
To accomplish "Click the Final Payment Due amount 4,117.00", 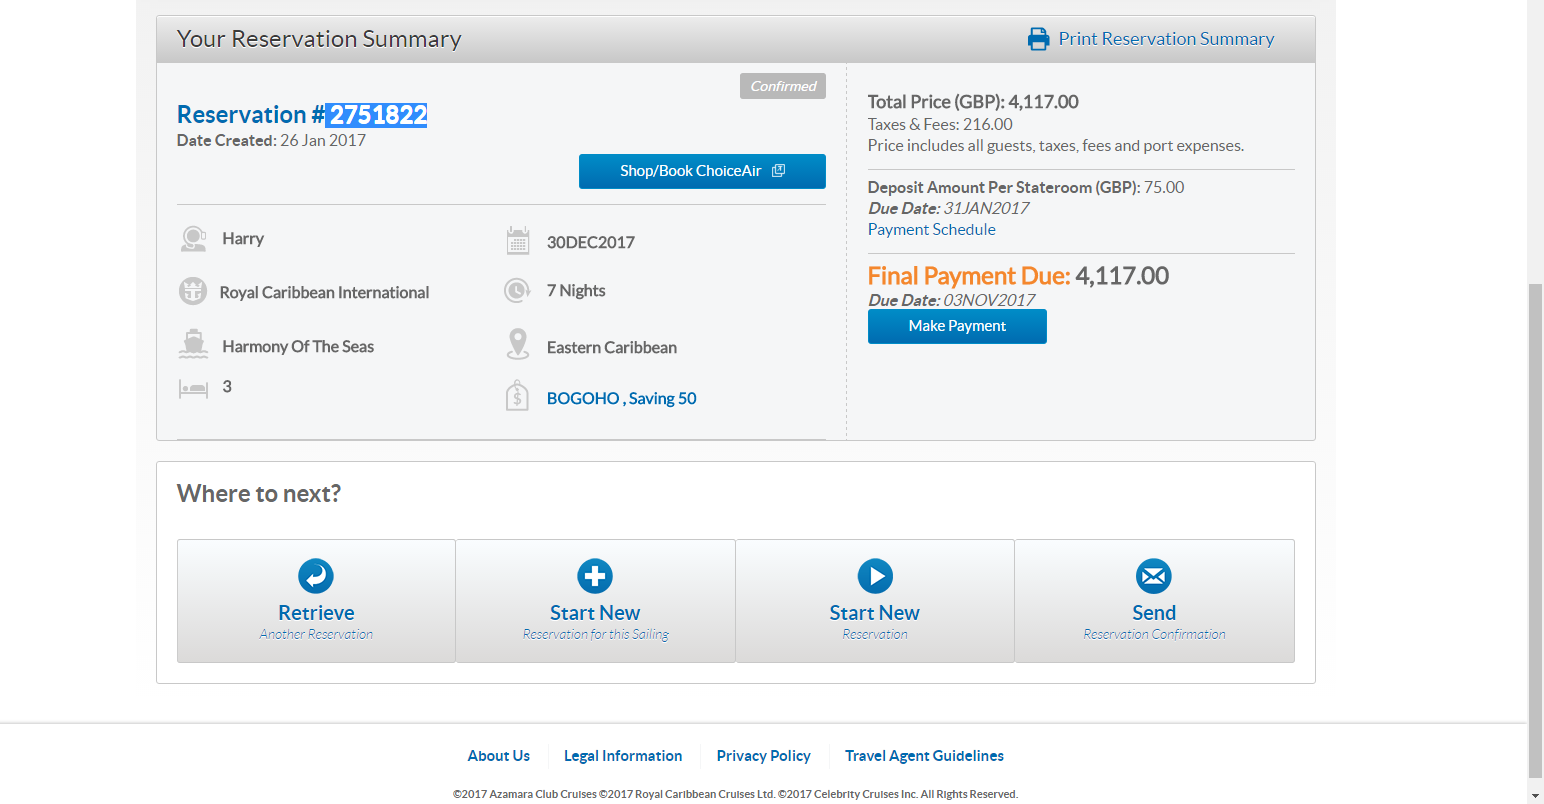I will [1122, 276].
